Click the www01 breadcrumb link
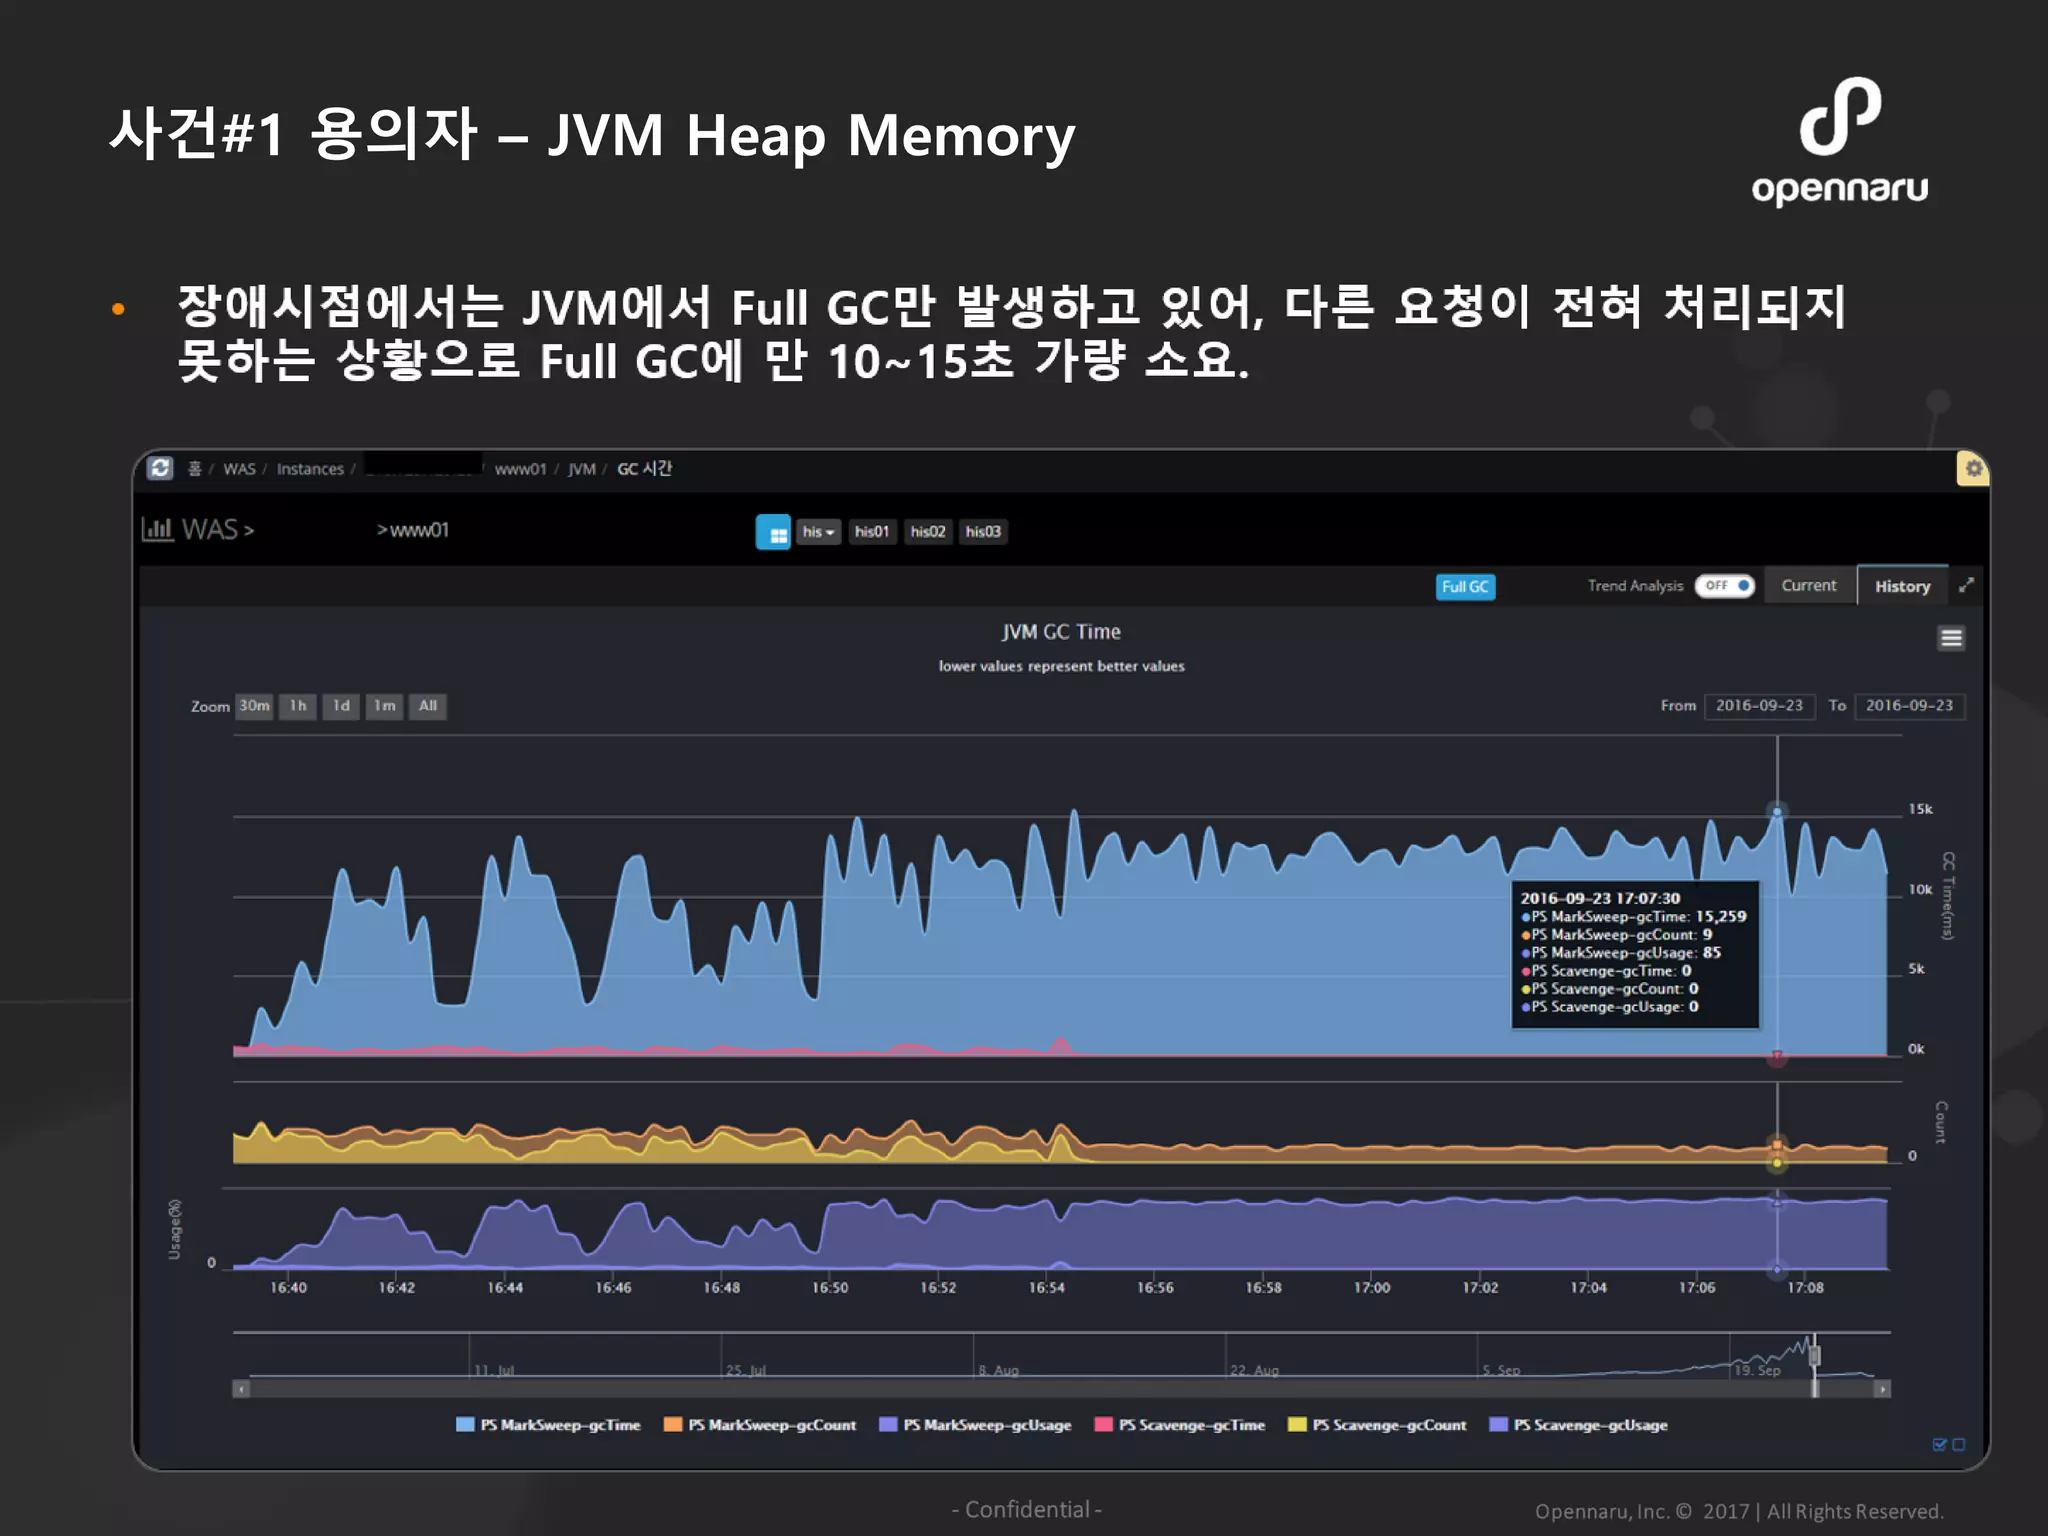Screen dimensions: 2048x1536 (520, 469)
